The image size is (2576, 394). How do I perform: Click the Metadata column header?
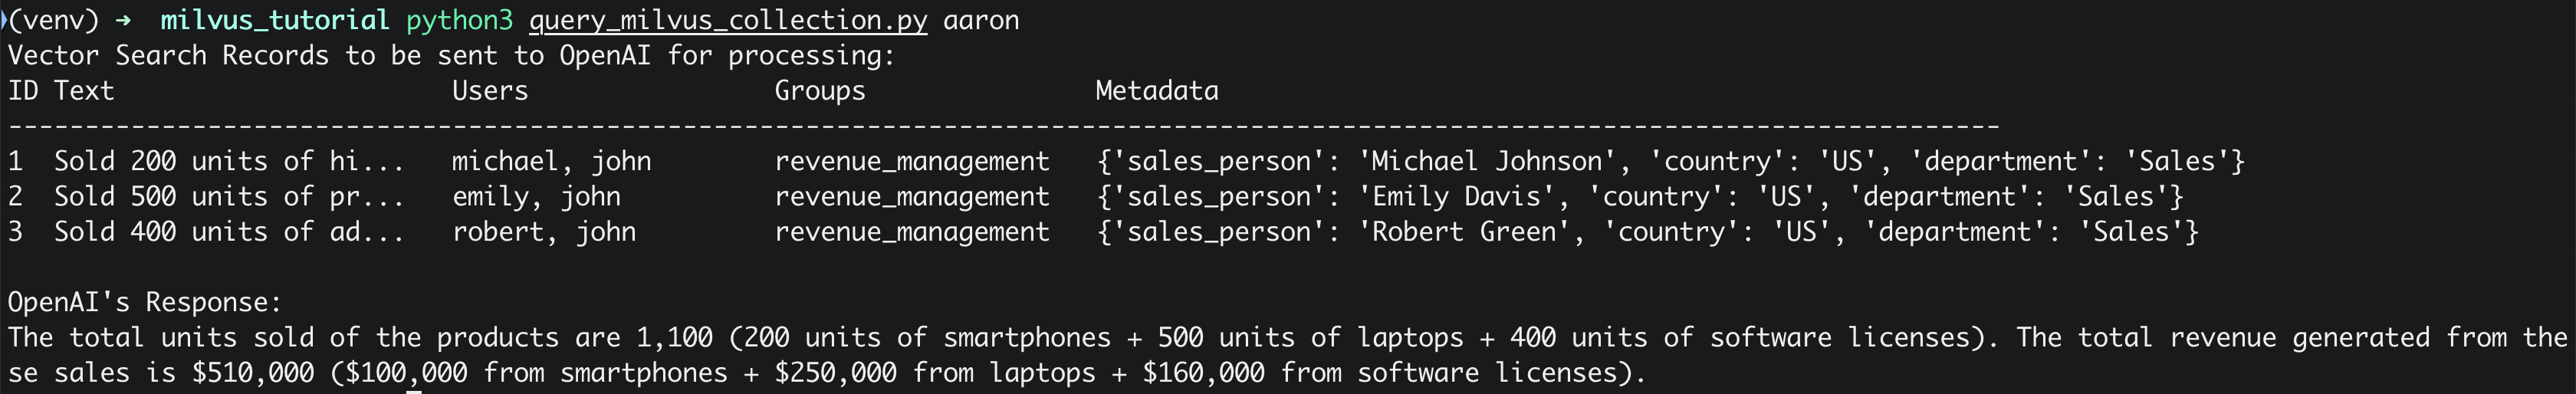pos(1157,91)
